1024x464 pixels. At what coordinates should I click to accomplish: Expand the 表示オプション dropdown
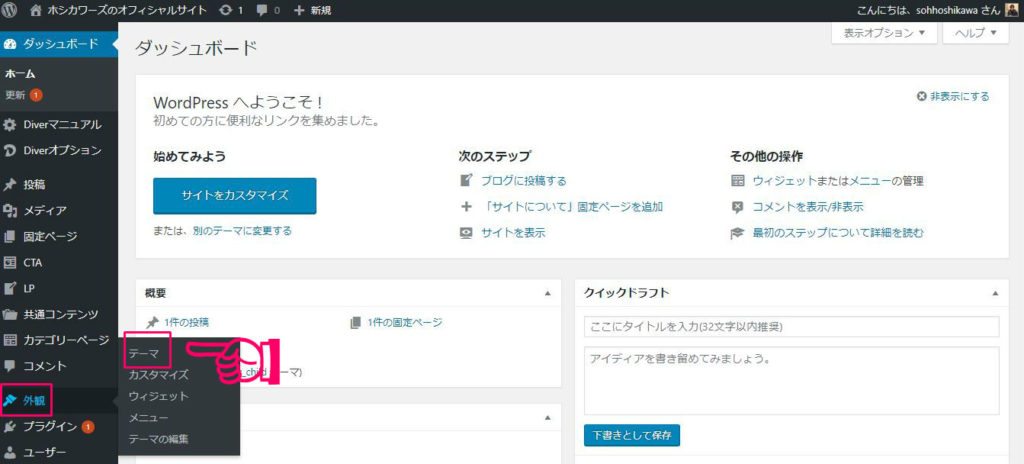884,33
